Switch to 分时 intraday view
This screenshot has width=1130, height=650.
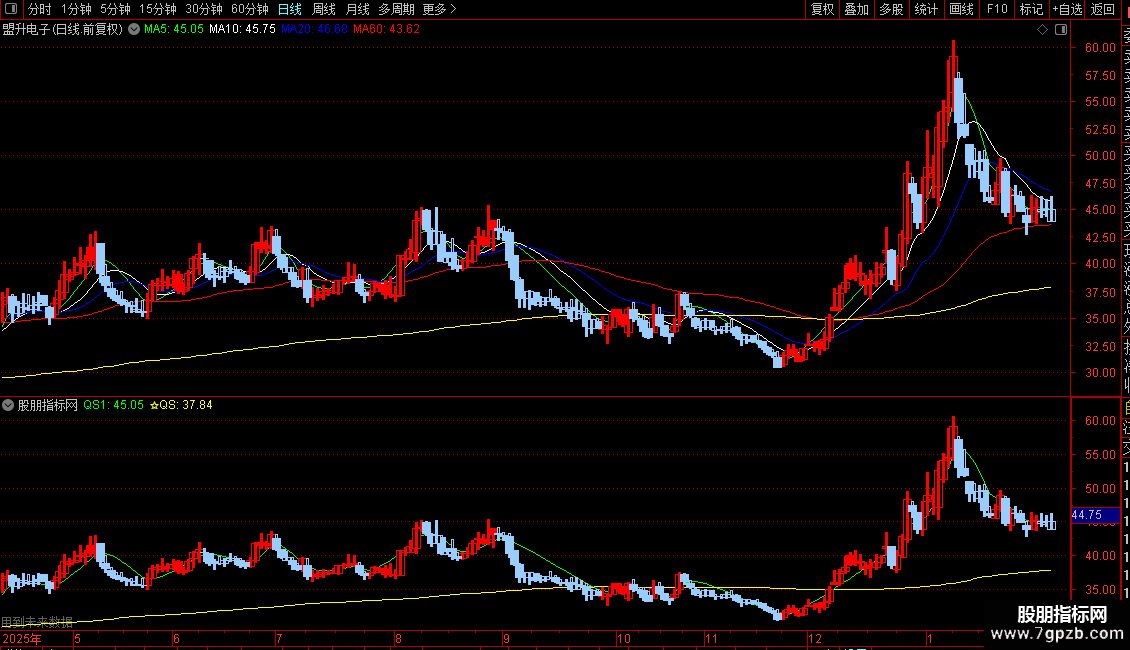(40, 9)
